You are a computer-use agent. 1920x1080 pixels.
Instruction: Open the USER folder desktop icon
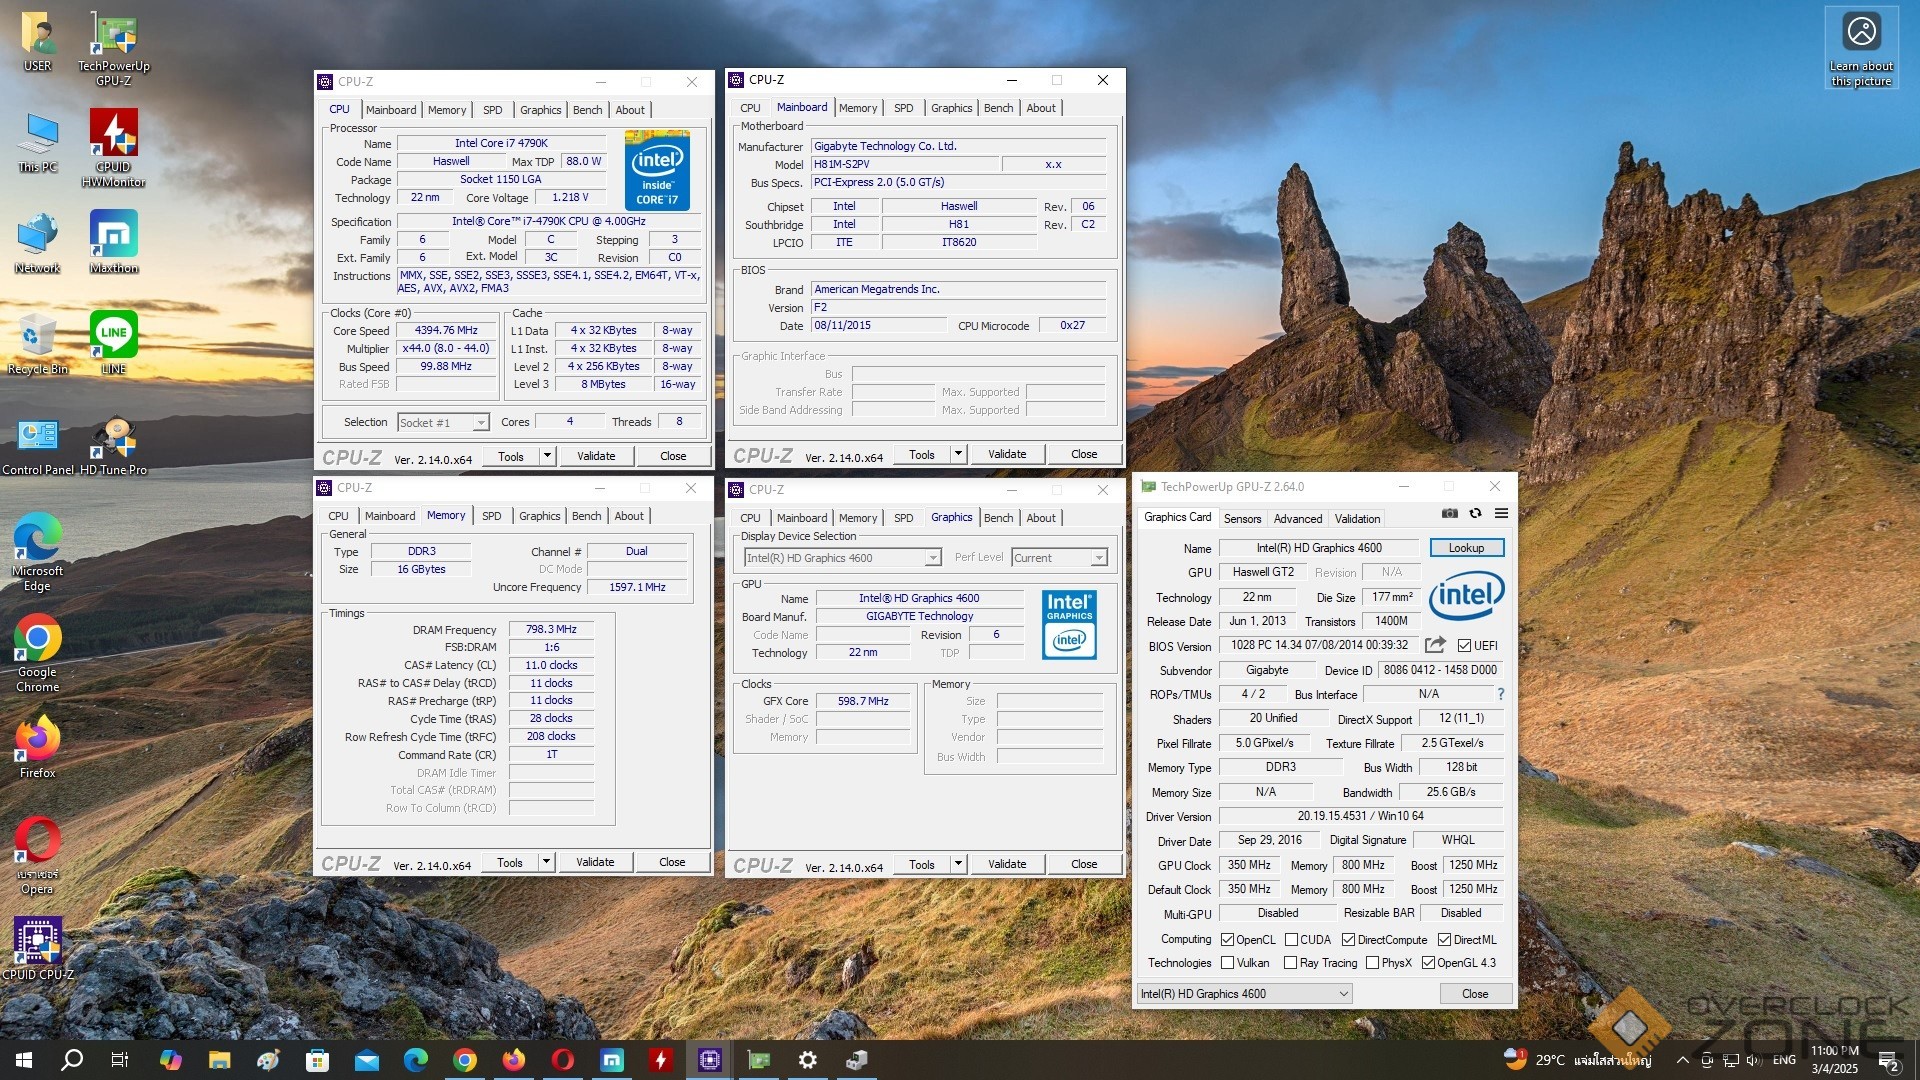pos(38,40)
